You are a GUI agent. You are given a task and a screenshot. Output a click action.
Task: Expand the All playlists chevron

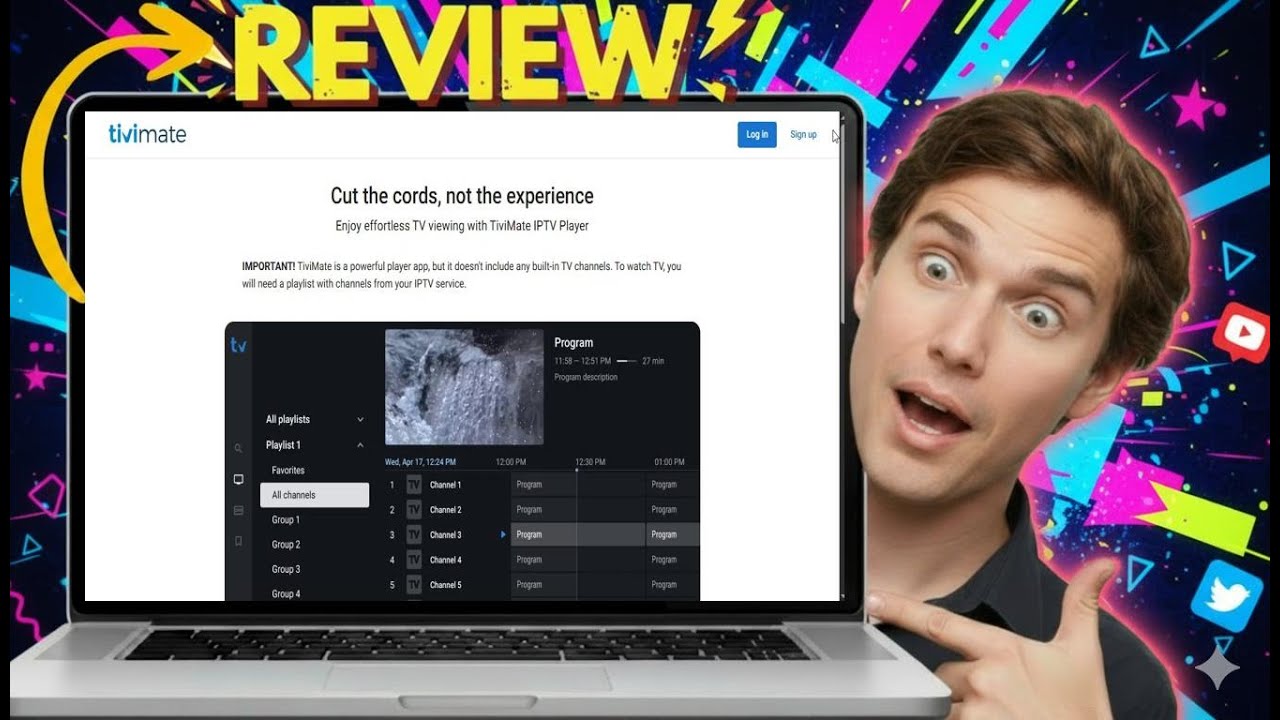360,420
